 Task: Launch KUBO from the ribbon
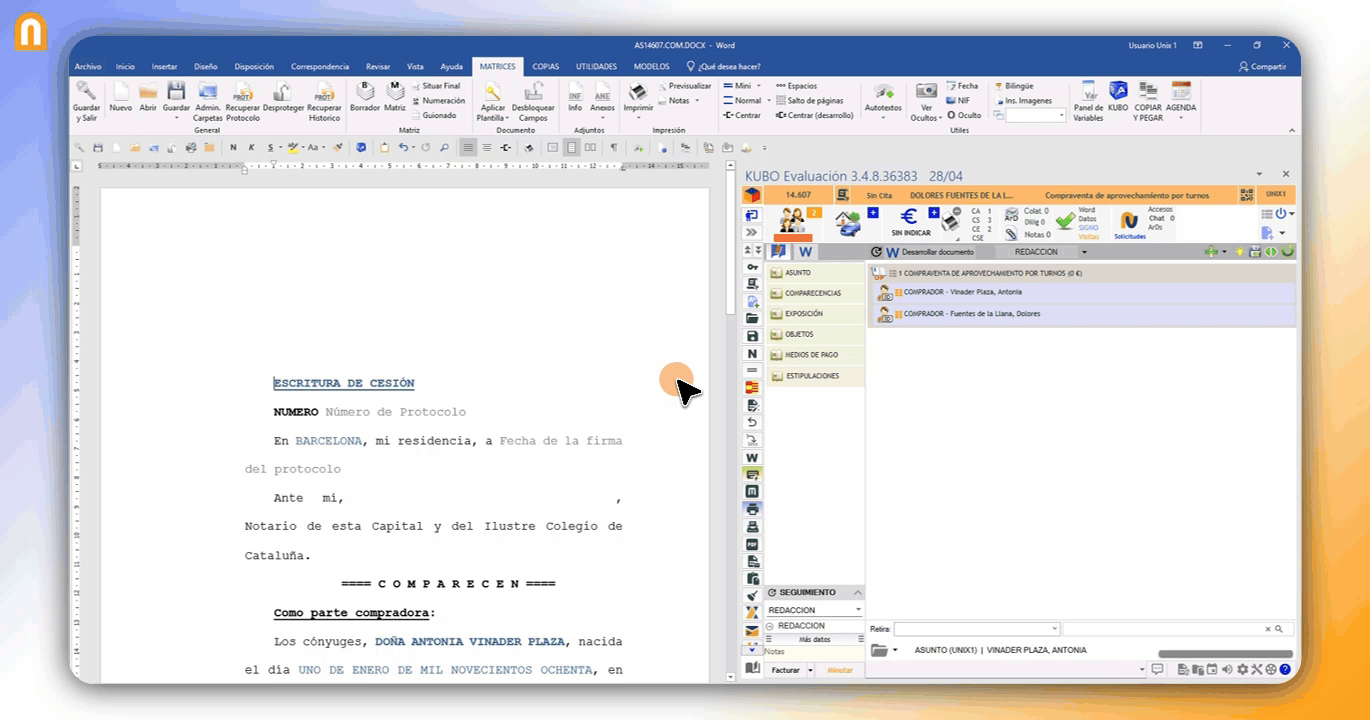[1118, 96]
